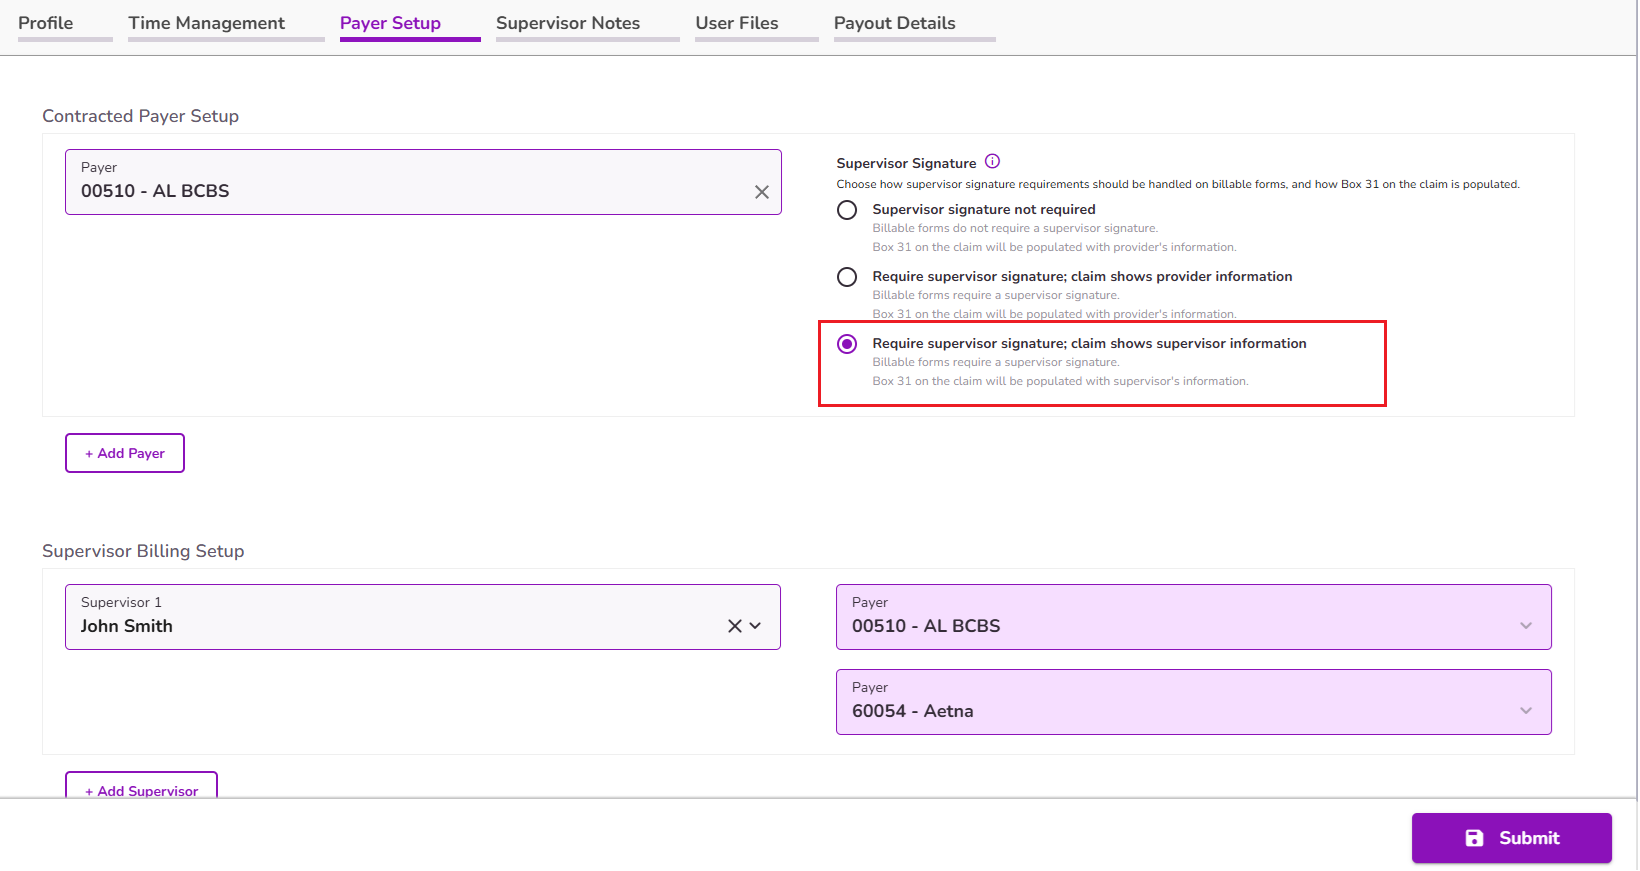
Task: Focus the contracted Payer input field
Action: [423, 182]
